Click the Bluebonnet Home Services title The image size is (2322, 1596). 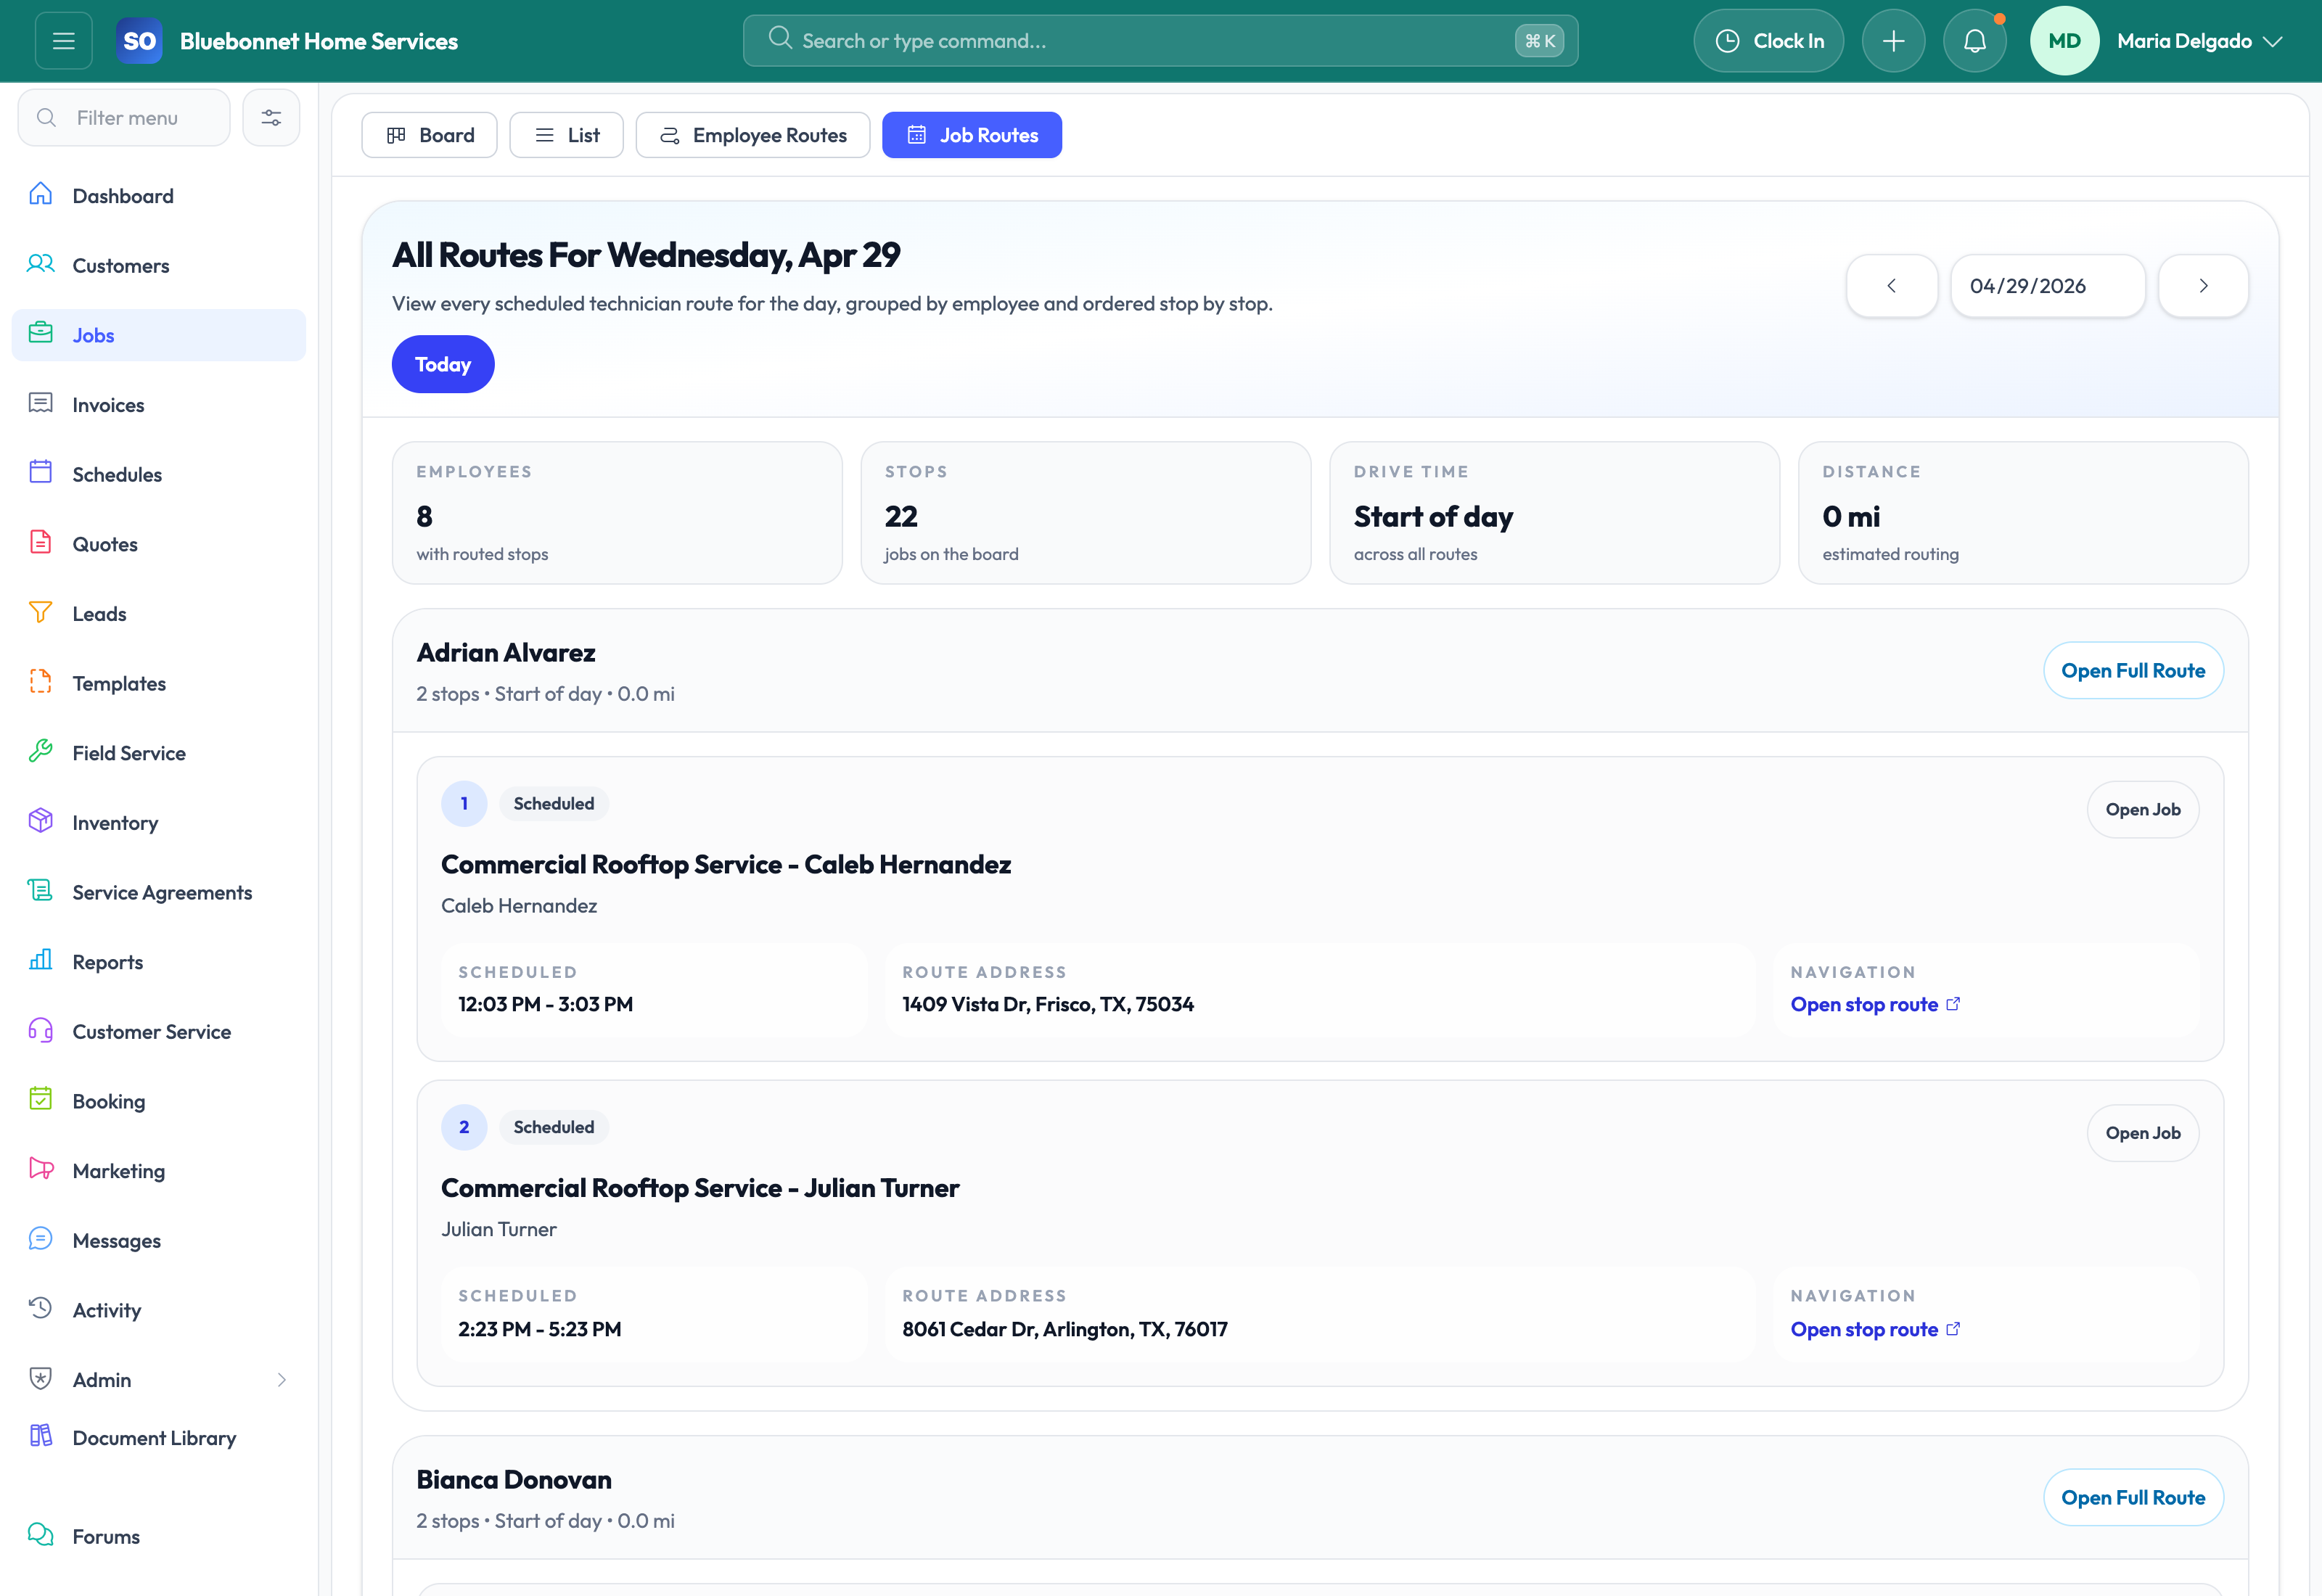pos(319,41)
